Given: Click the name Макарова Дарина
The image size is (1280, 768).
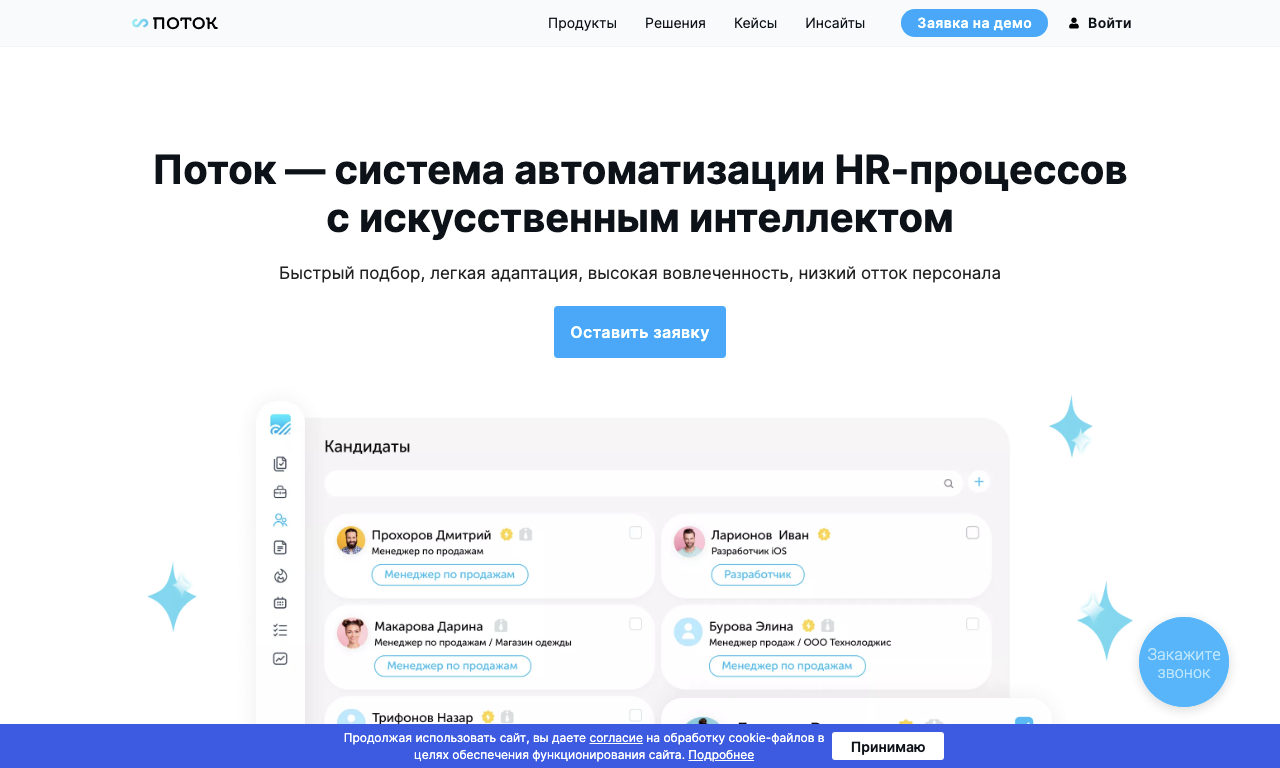Looking at the screenshot, I should tap(429, 626).
